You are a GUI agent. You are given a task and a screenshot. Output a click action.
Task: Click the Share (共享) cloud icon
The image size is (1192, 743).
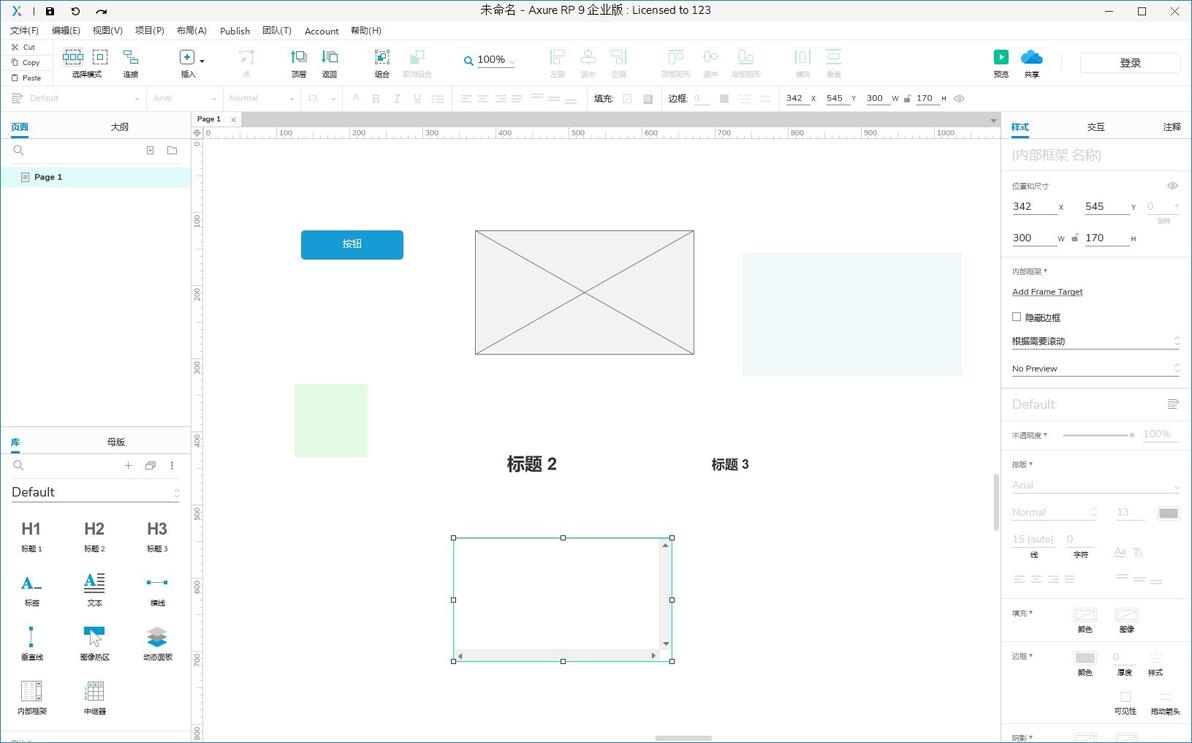[x=1032, y=57]
